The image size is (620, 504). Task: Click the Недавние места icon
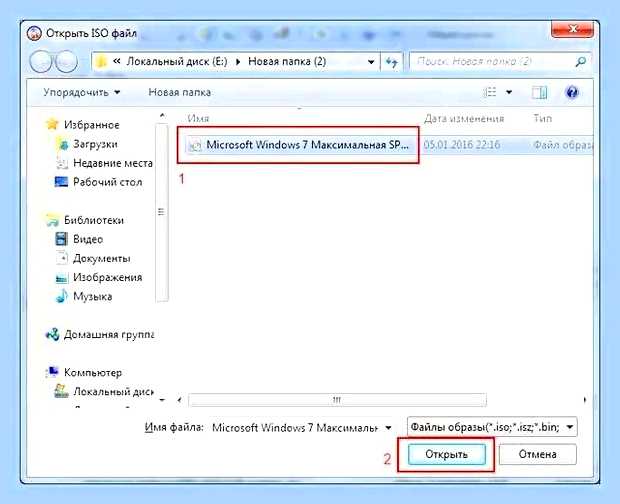pyautogui.click(x=62, y=163)
